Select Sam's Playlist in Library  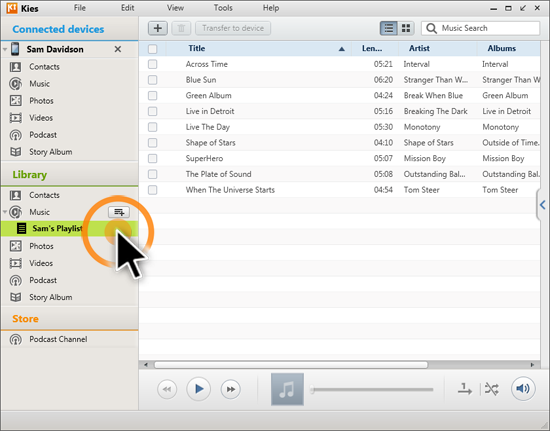coord(69,229)
